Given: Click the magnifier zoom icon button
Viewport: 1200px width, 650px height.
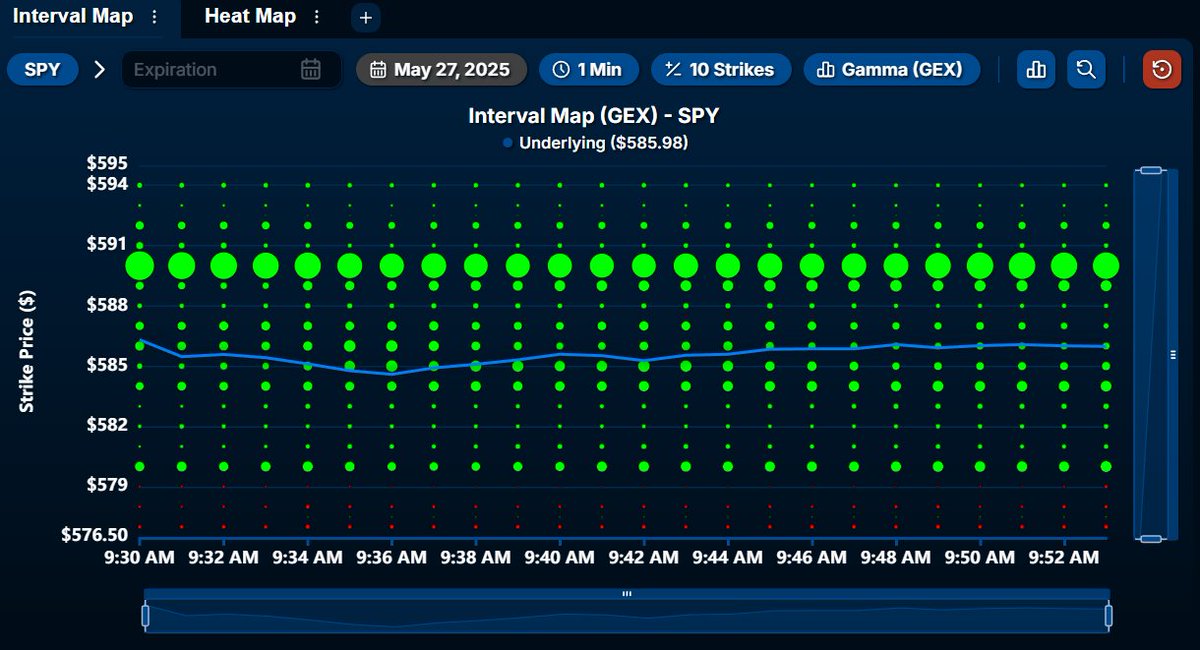Looking at the screenshot, I should [1085, 70].
